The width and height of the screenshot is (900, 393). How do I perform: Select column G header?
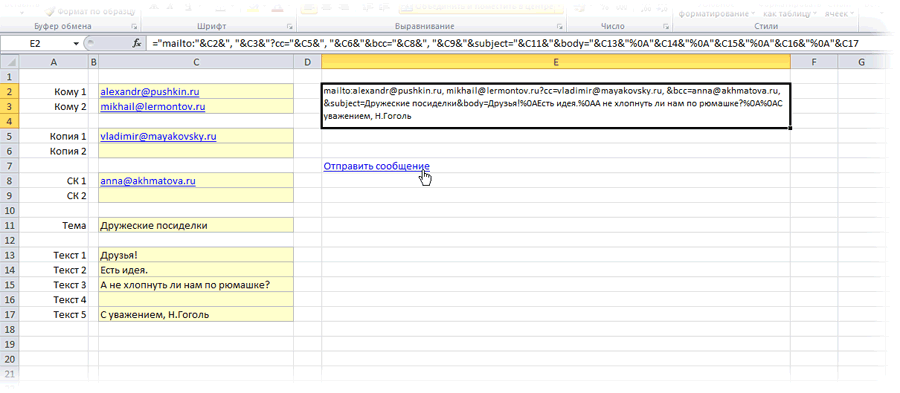click(862, 62)
